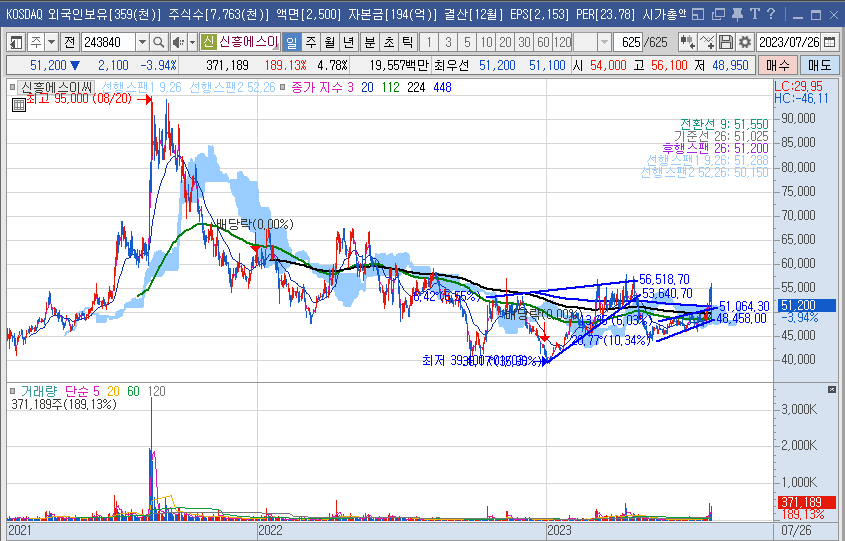The image size is (845, 541).
Task: Pin the window with the pushpin icon
Action: point(737,15)
